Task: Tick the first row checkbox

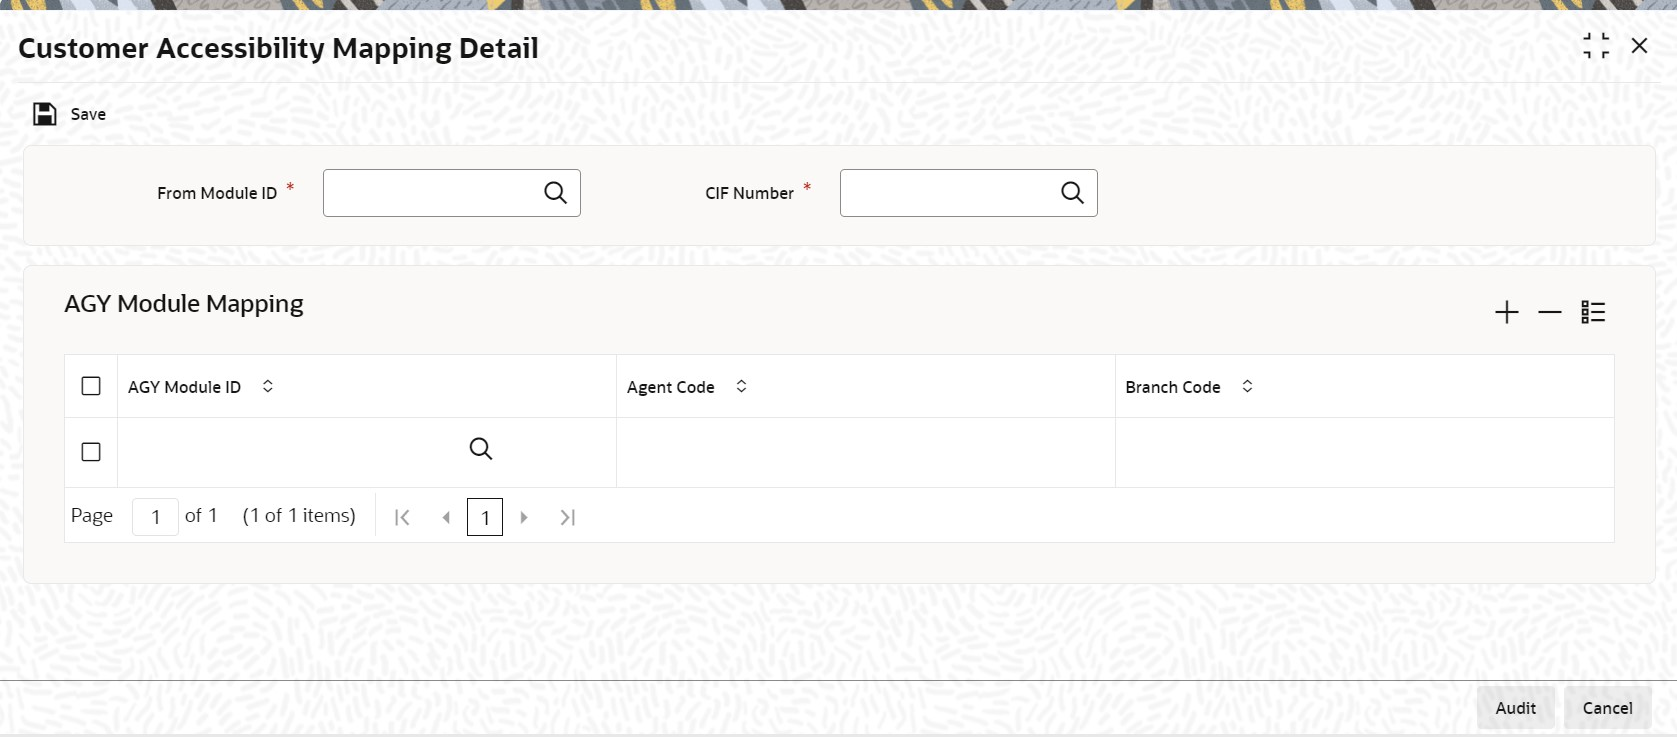Action: click(x=91, y=452)
